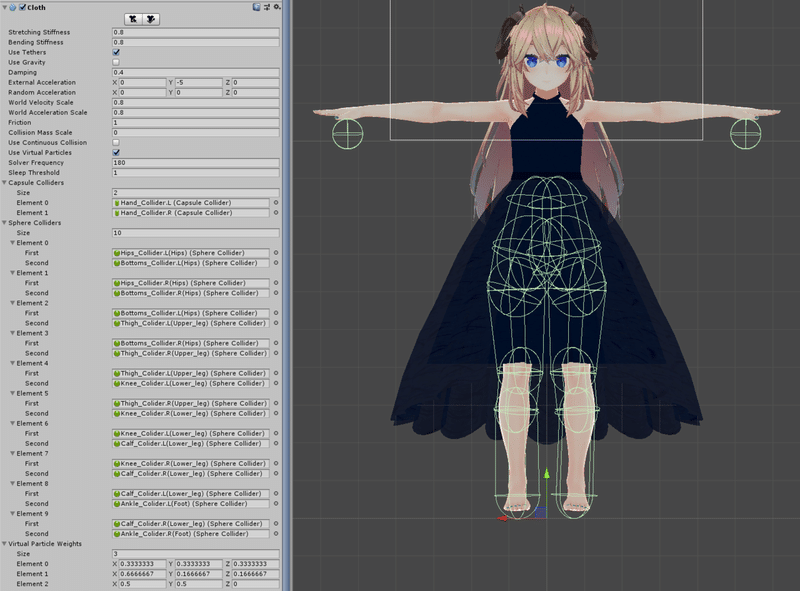Open object picker for Capsule Colliders Element 1
The width and height of the screenshot is (800, 591).
pos(276,213)
